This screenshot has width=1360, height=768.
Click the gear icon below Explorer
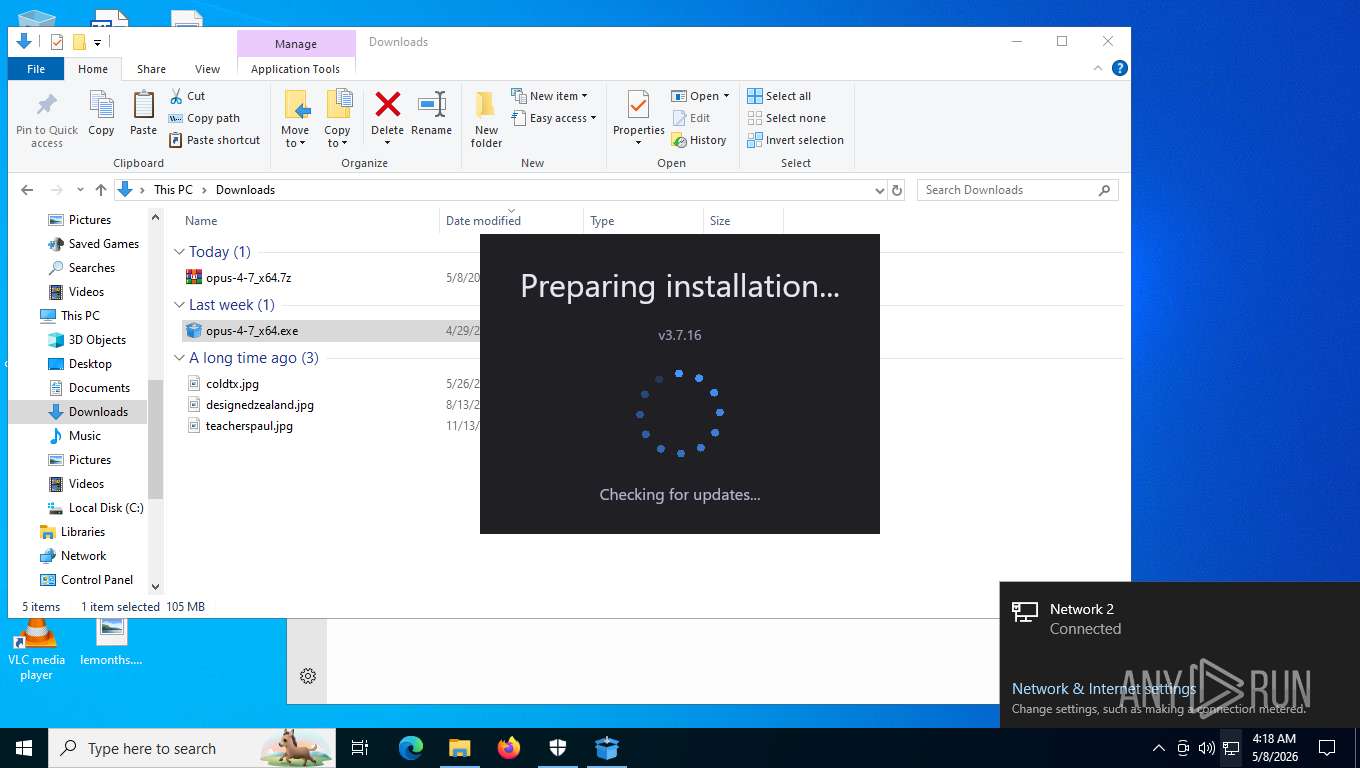[x=308, y=676]
